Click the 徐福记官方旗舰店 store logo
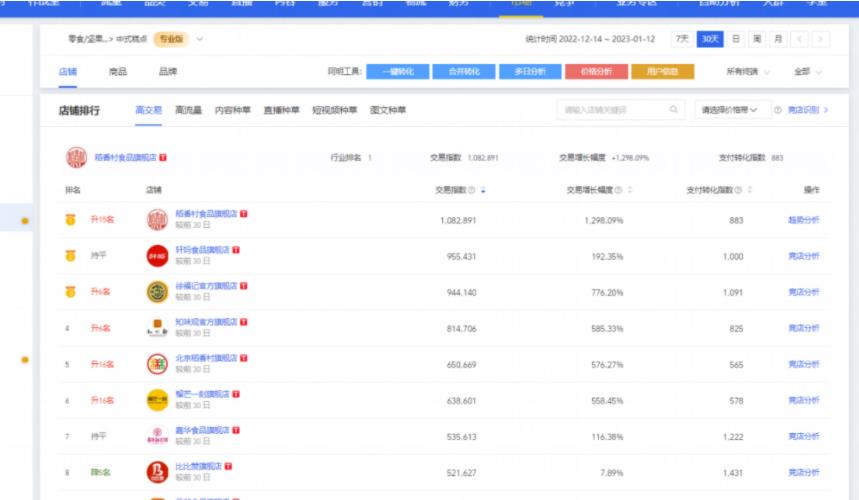Image resolution: width=859 pixels, height=500 pixels. click(157, 292)
